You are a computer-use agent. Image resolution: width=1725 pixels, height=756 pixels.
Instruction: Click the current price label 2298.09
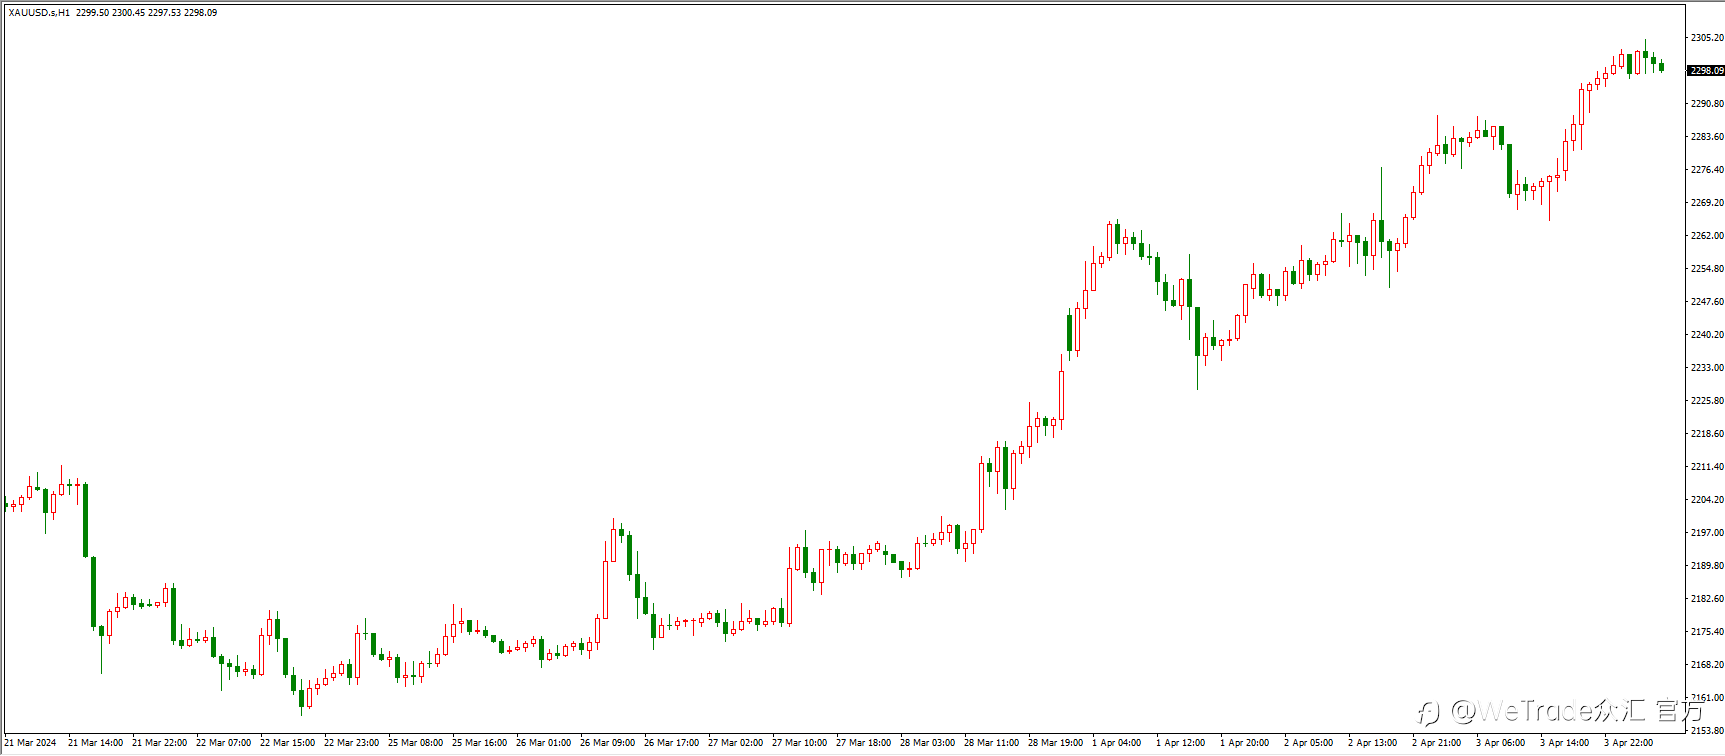[x=1706, y=71]
